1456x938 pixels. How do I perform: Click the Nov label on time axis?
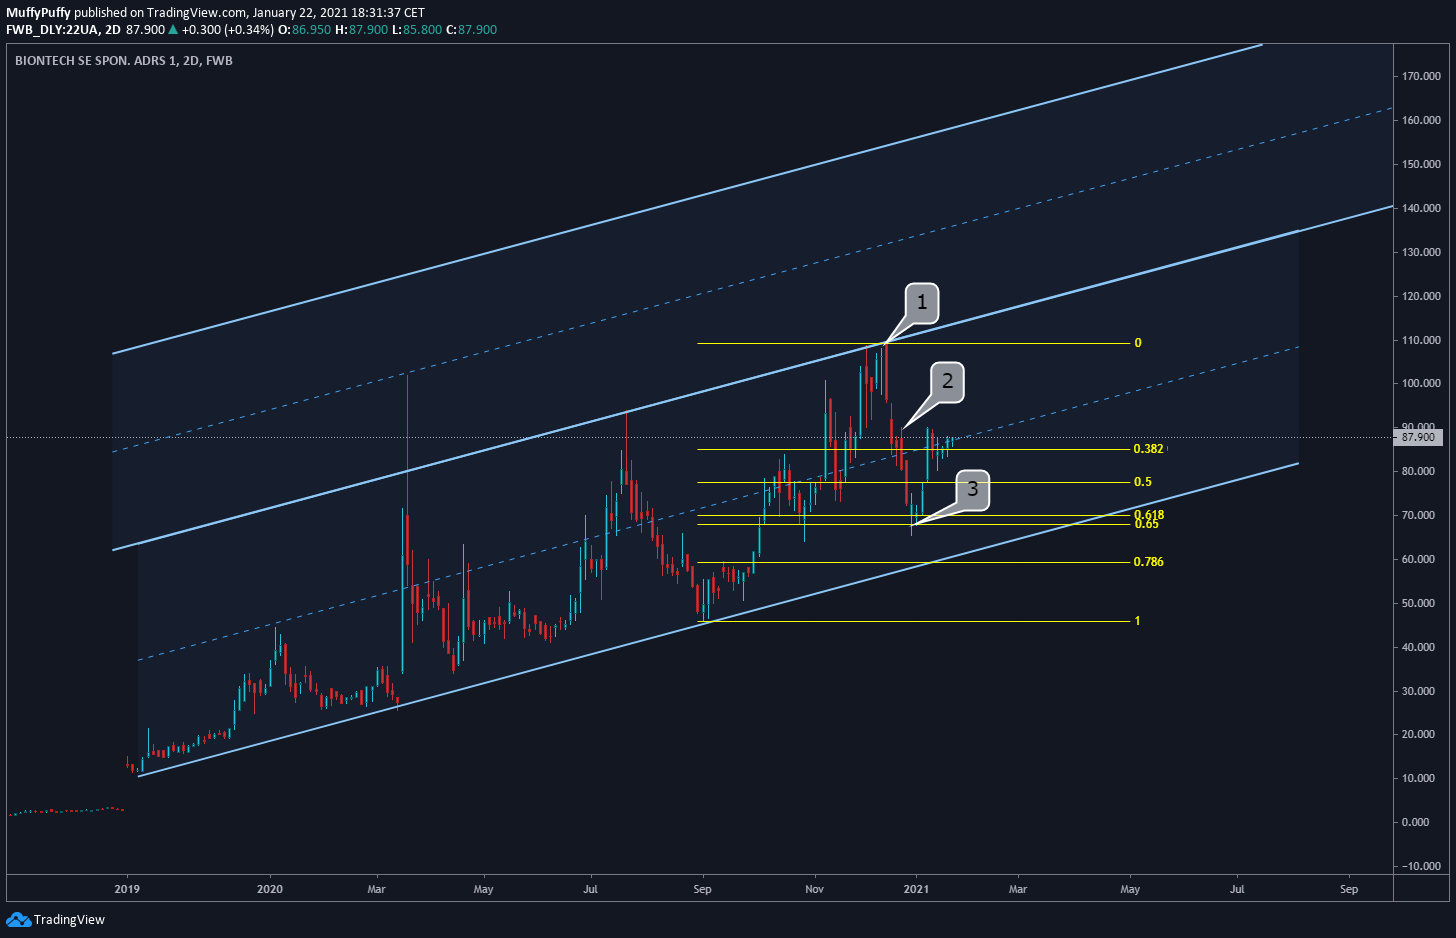[x=815, y=889]
